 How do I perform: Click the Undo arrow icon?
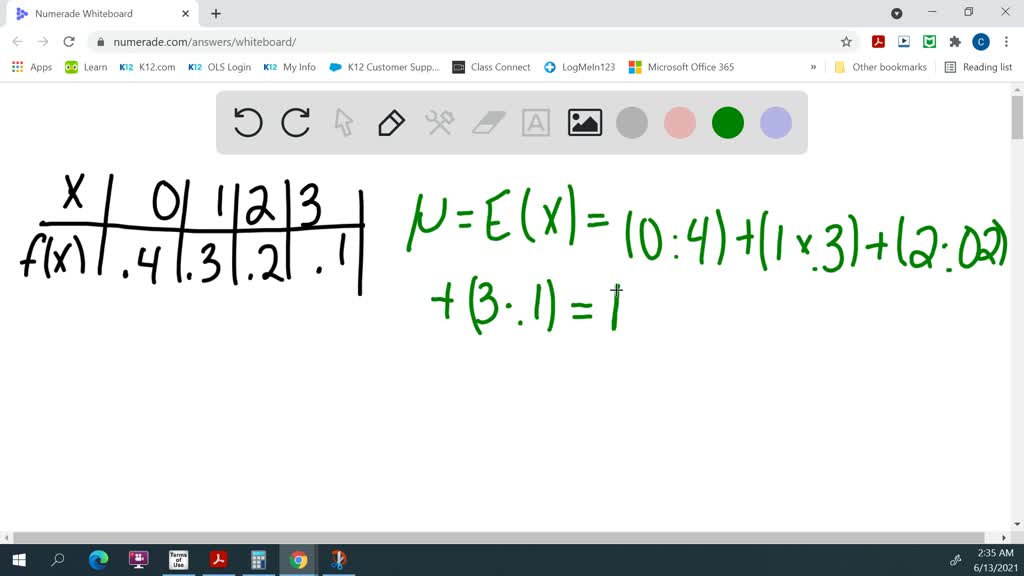coord(247,122)
